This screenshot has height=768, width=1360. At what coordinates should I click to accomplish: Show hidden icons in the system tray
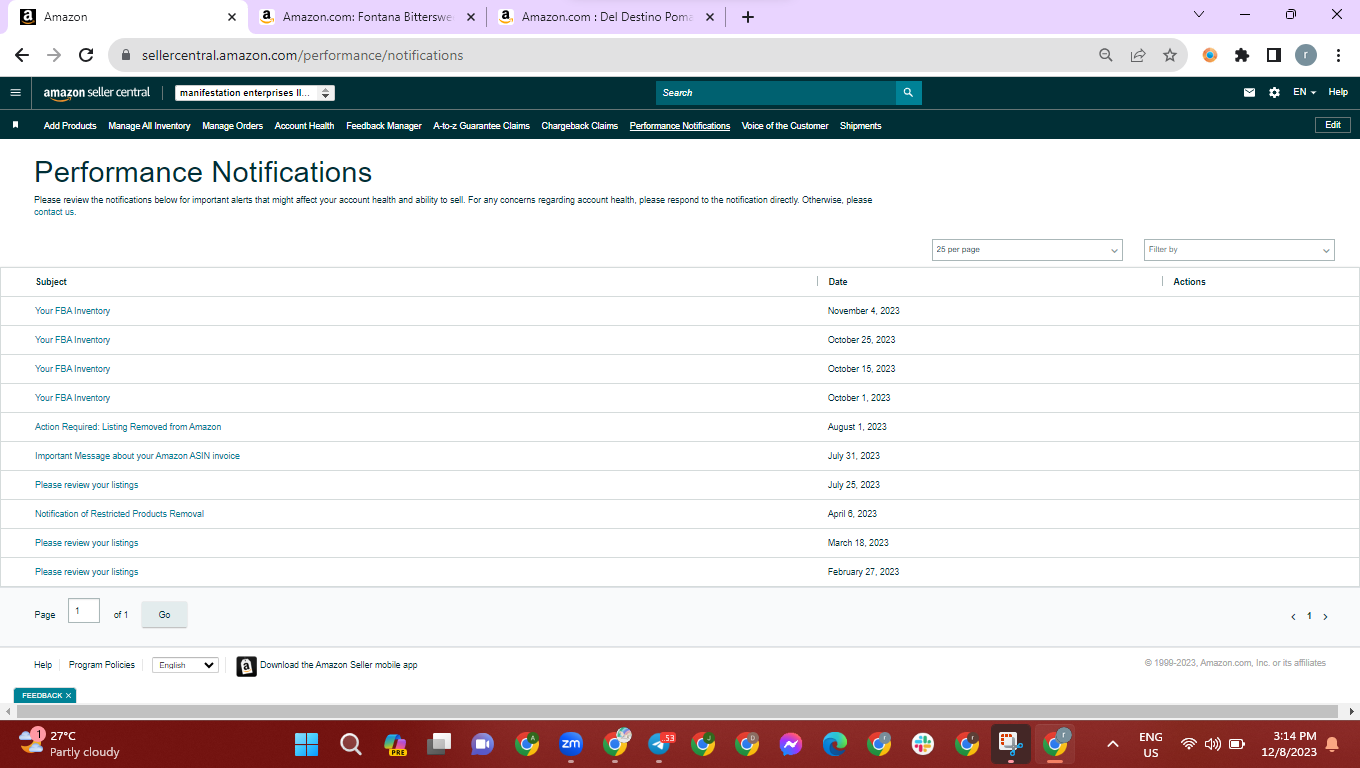click(1112, 744)
